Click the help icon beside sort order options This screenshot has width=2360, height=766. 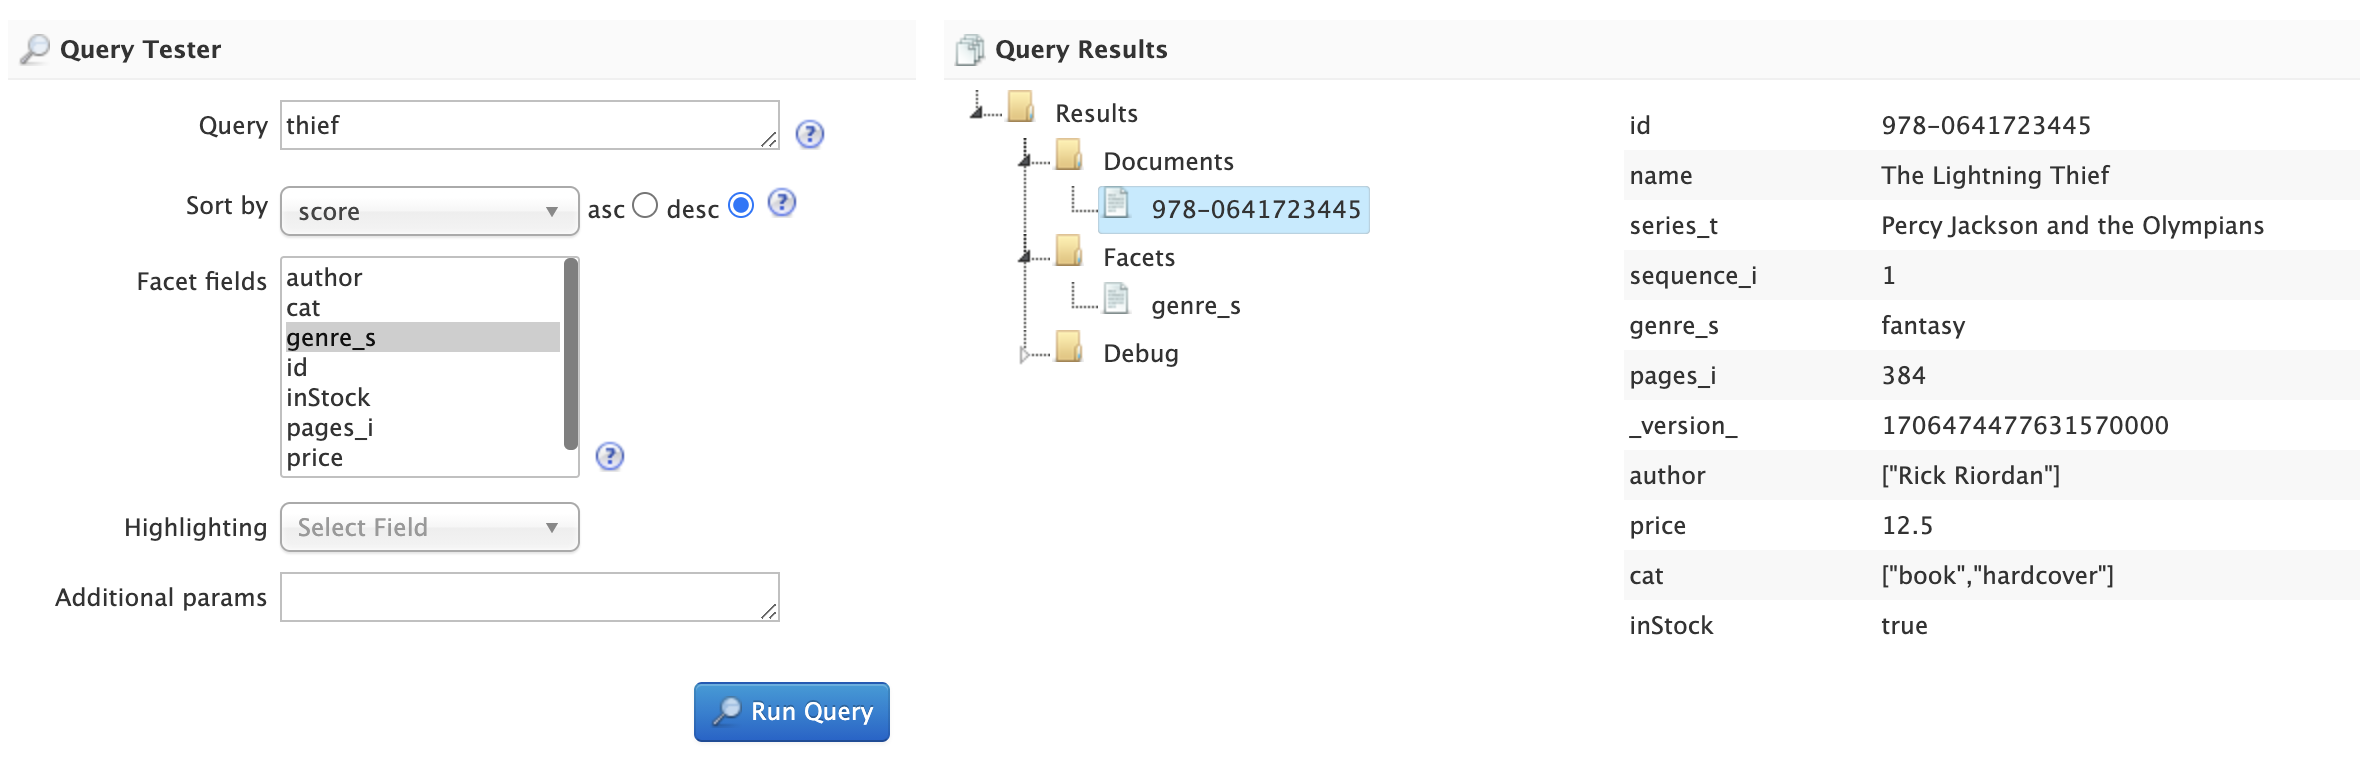click(781, 203)
